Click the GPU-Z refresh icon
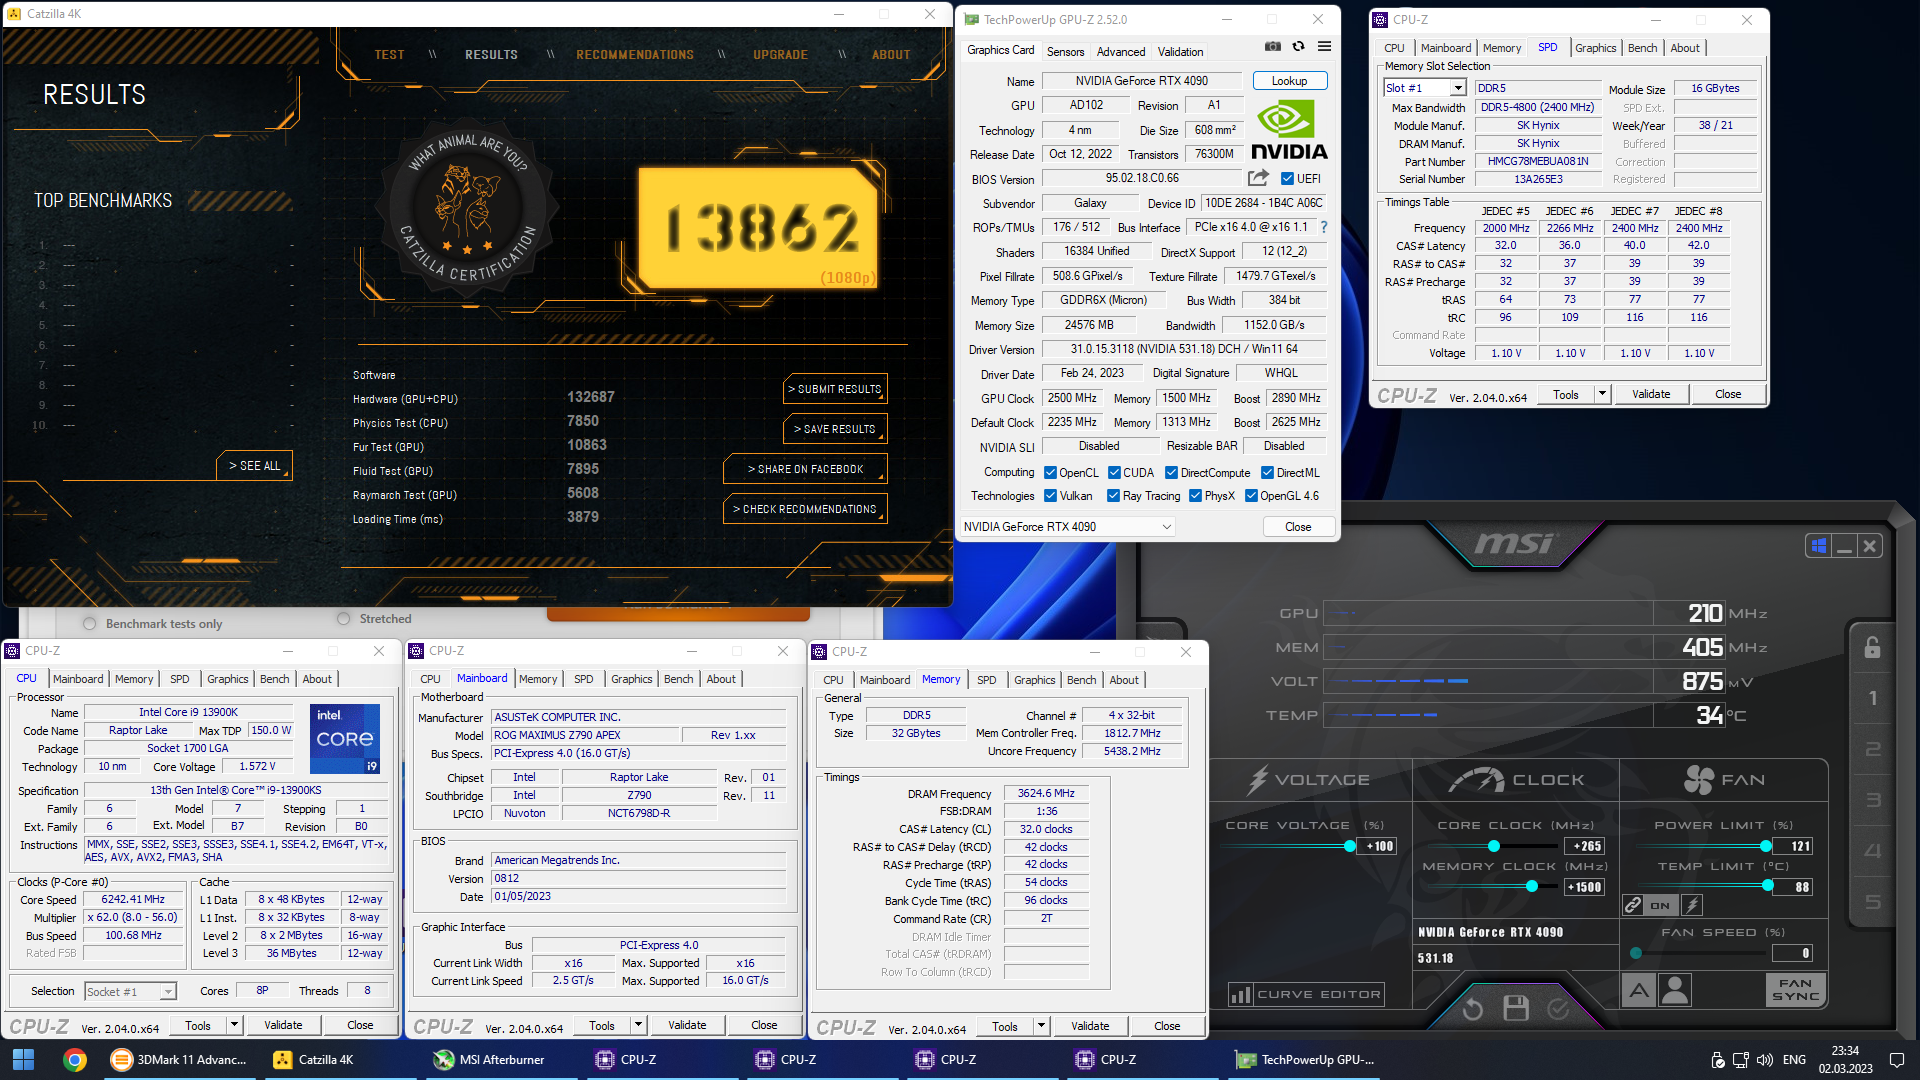Viewport: 1920px width, 1080px height. coord(1298,47)
